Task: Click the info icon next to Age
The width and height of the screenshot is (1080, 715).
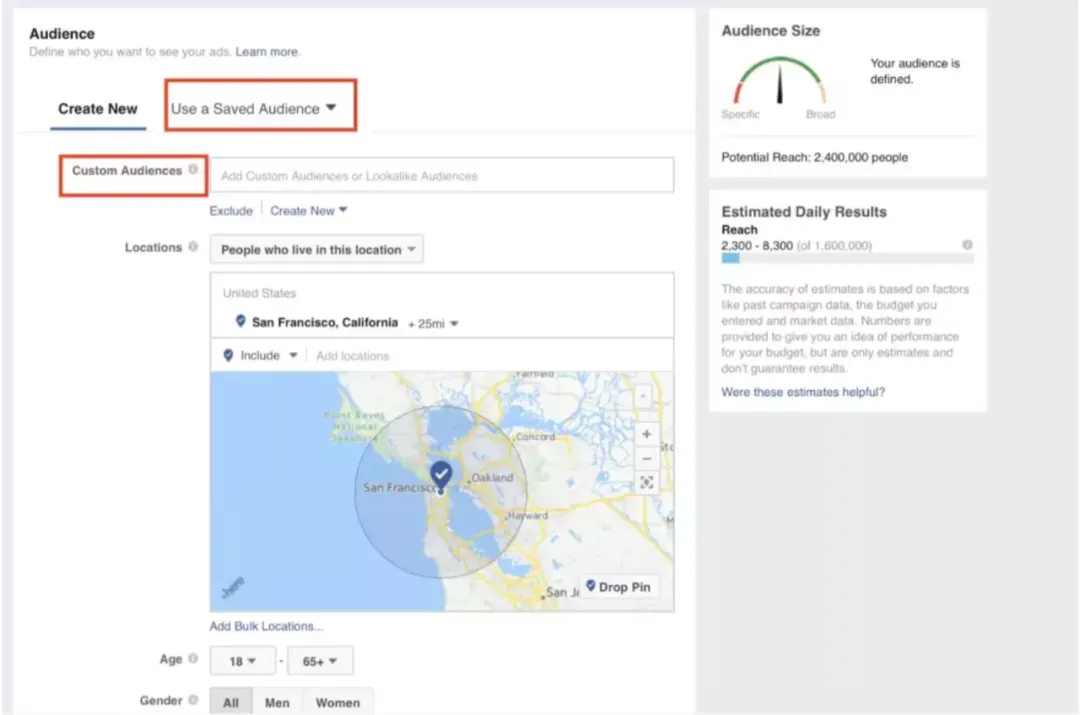Action: pyautogui.click(x=193, y=659)
